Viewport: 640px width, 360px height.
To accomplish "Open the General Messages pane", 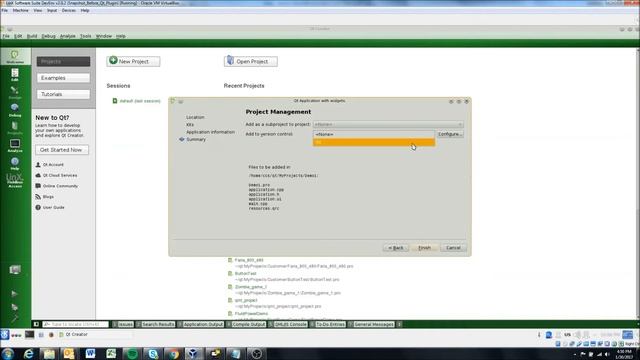I will coord(371,324).
